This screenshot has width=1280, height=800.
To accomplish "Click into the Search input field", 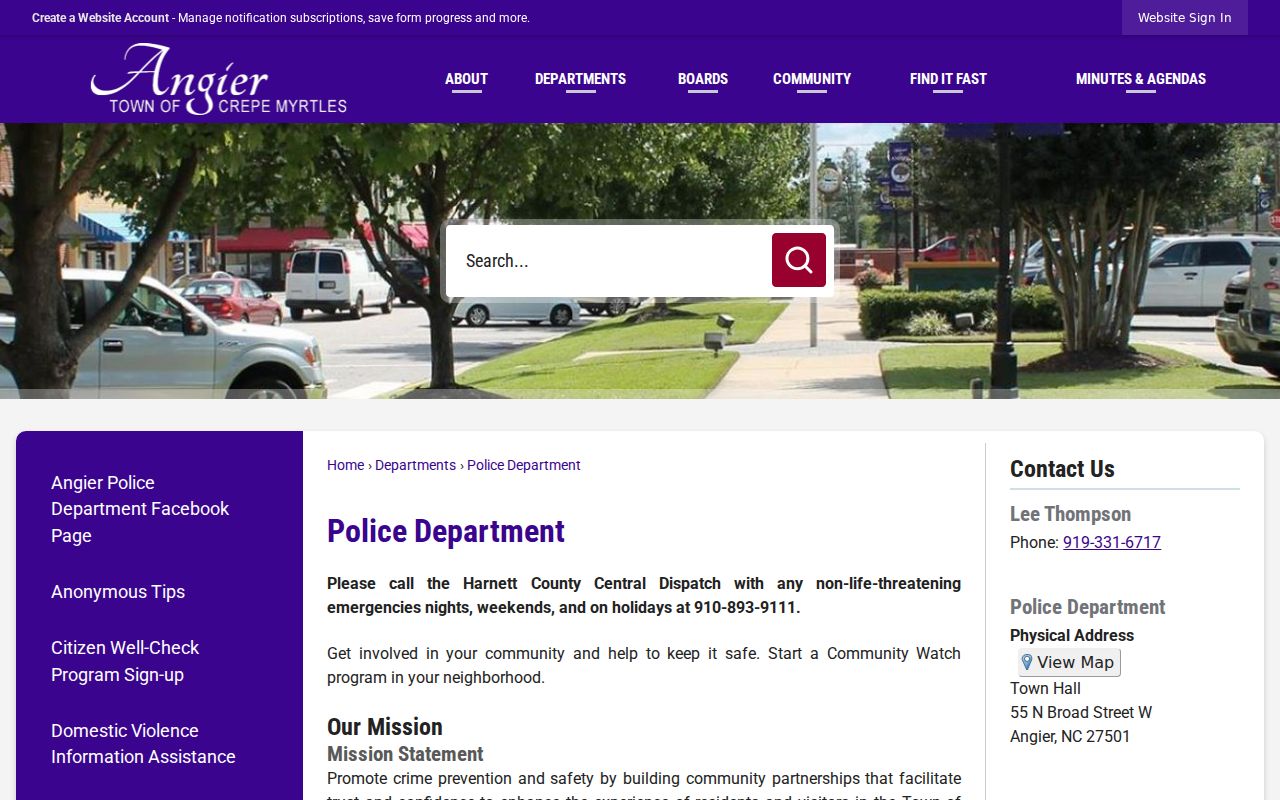I will pos(608,261).
